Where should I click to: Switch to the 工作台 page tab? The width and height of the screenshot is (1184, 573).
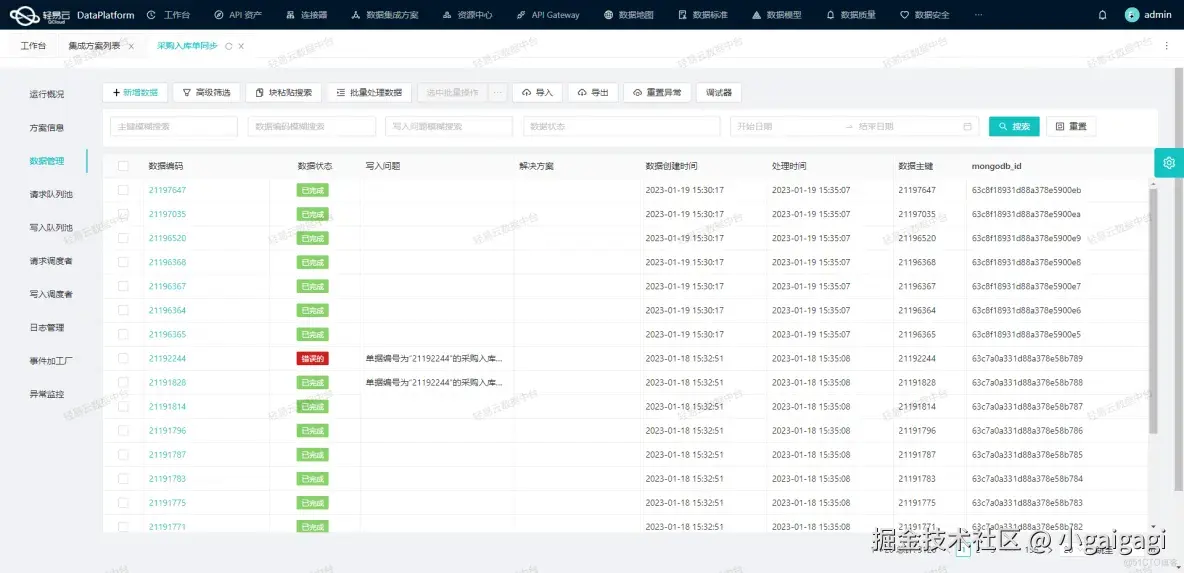click(33, 46)
